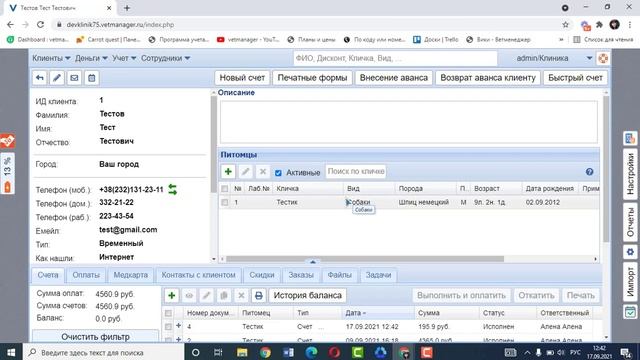Switch to the Счета tab
The height and width of the screenshot is (360, 640).
(x=48, y=275)
